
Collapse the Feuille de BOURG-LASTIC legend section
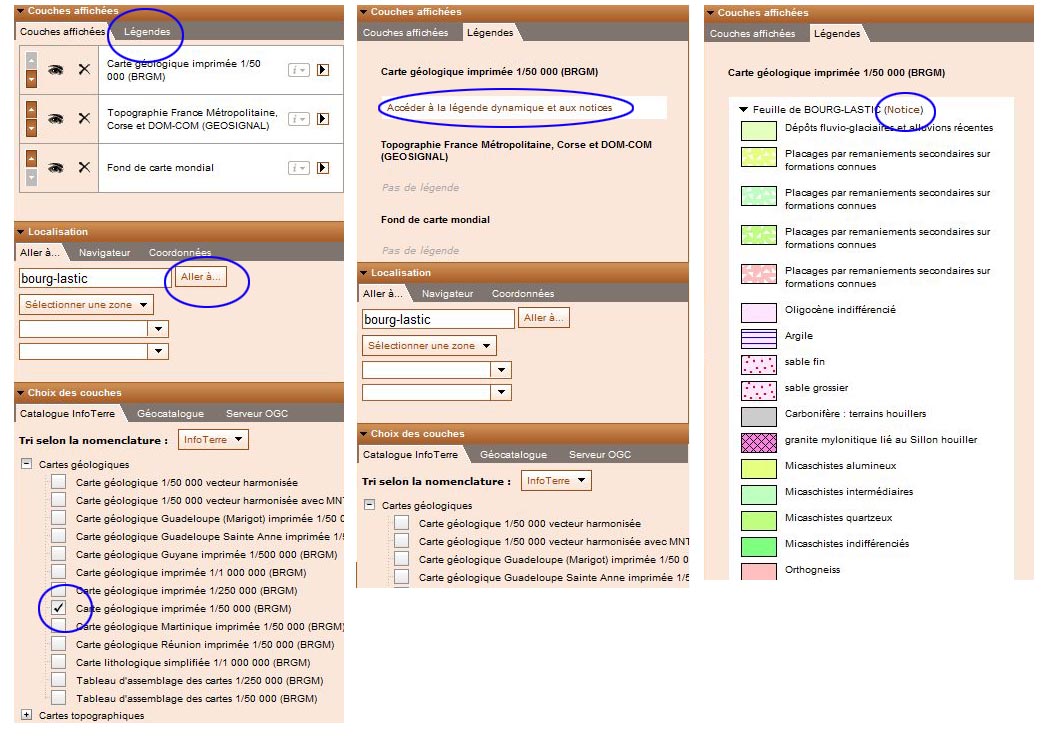point(743,109)
